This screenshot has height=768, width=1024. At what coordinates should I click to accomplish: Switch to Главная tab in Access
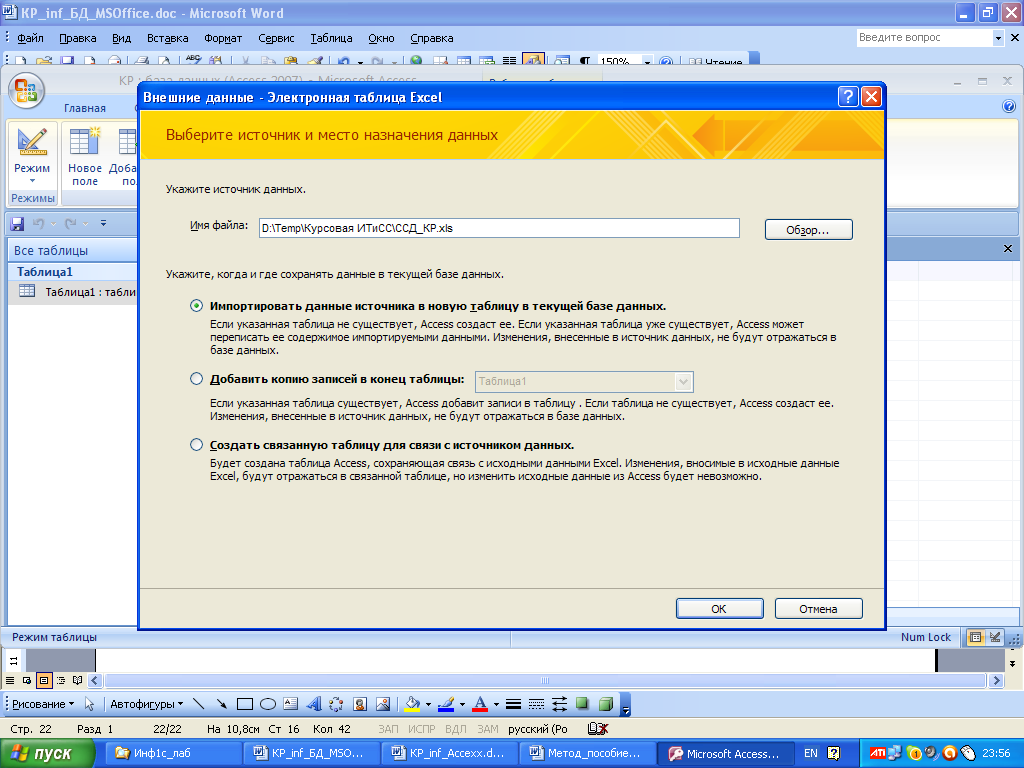pyautogui.click(x=85, y=108)
